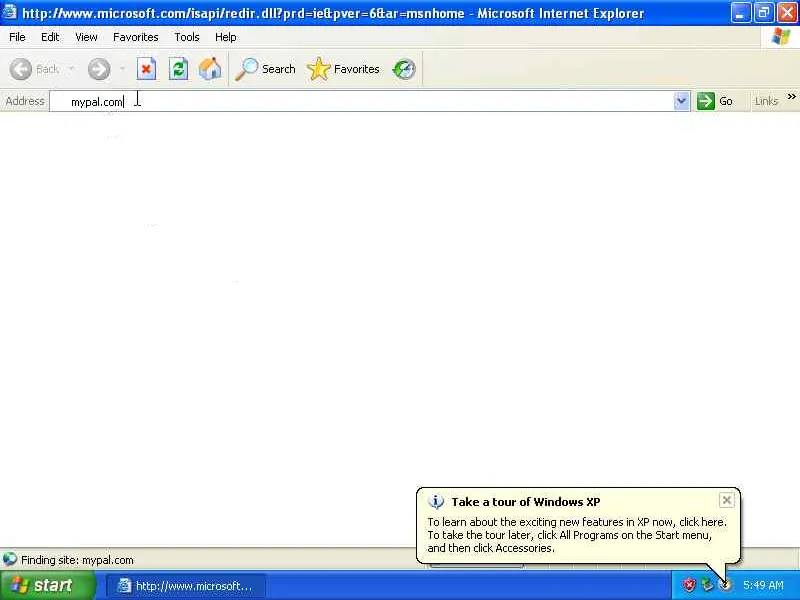Restore down the Internet Explorer window

(x=764, y=13)
